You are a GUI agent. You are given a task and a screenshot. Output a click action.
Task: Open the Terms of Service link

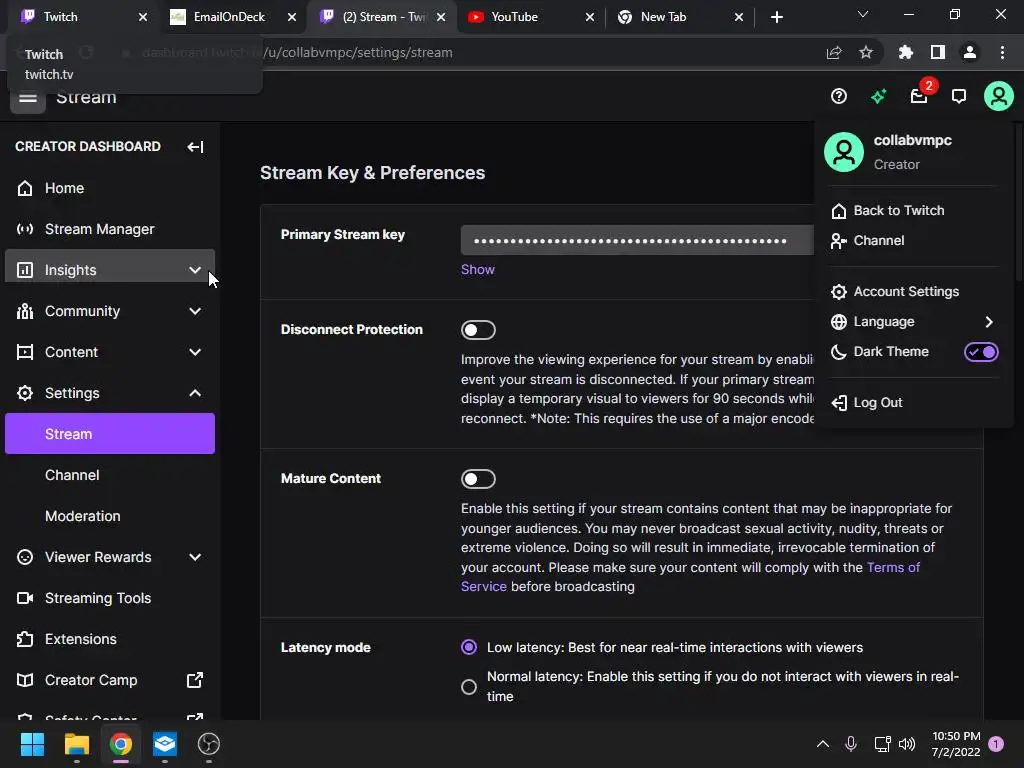pos(893,567)
